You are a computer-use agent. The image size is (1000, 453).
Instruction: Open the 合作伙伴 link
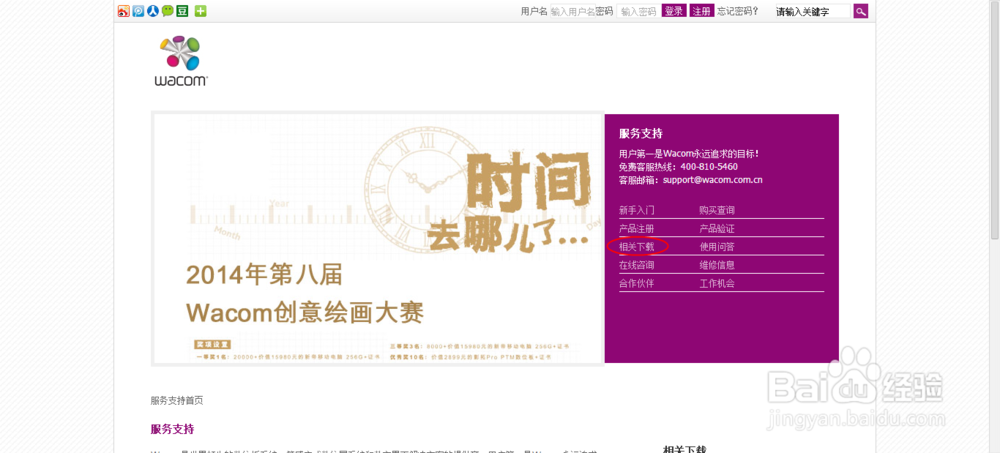[x=636, y=283]
